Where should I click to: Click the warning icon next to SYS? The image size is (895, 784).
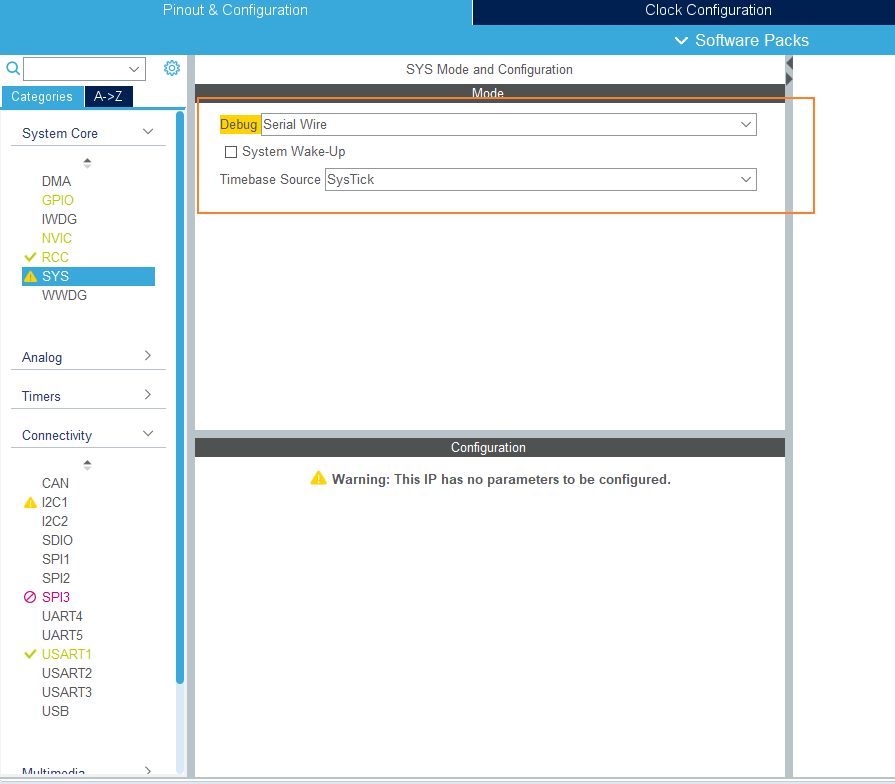pyautogui.click(x=31, y=277)
